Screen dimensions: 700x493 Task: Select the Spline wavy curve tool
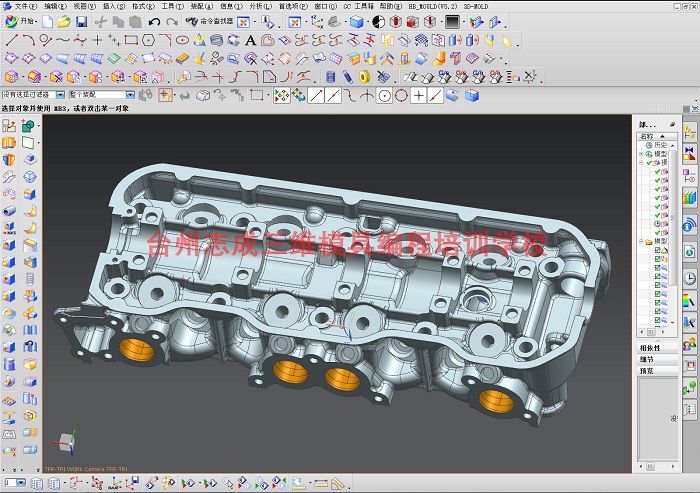[63, 40]
